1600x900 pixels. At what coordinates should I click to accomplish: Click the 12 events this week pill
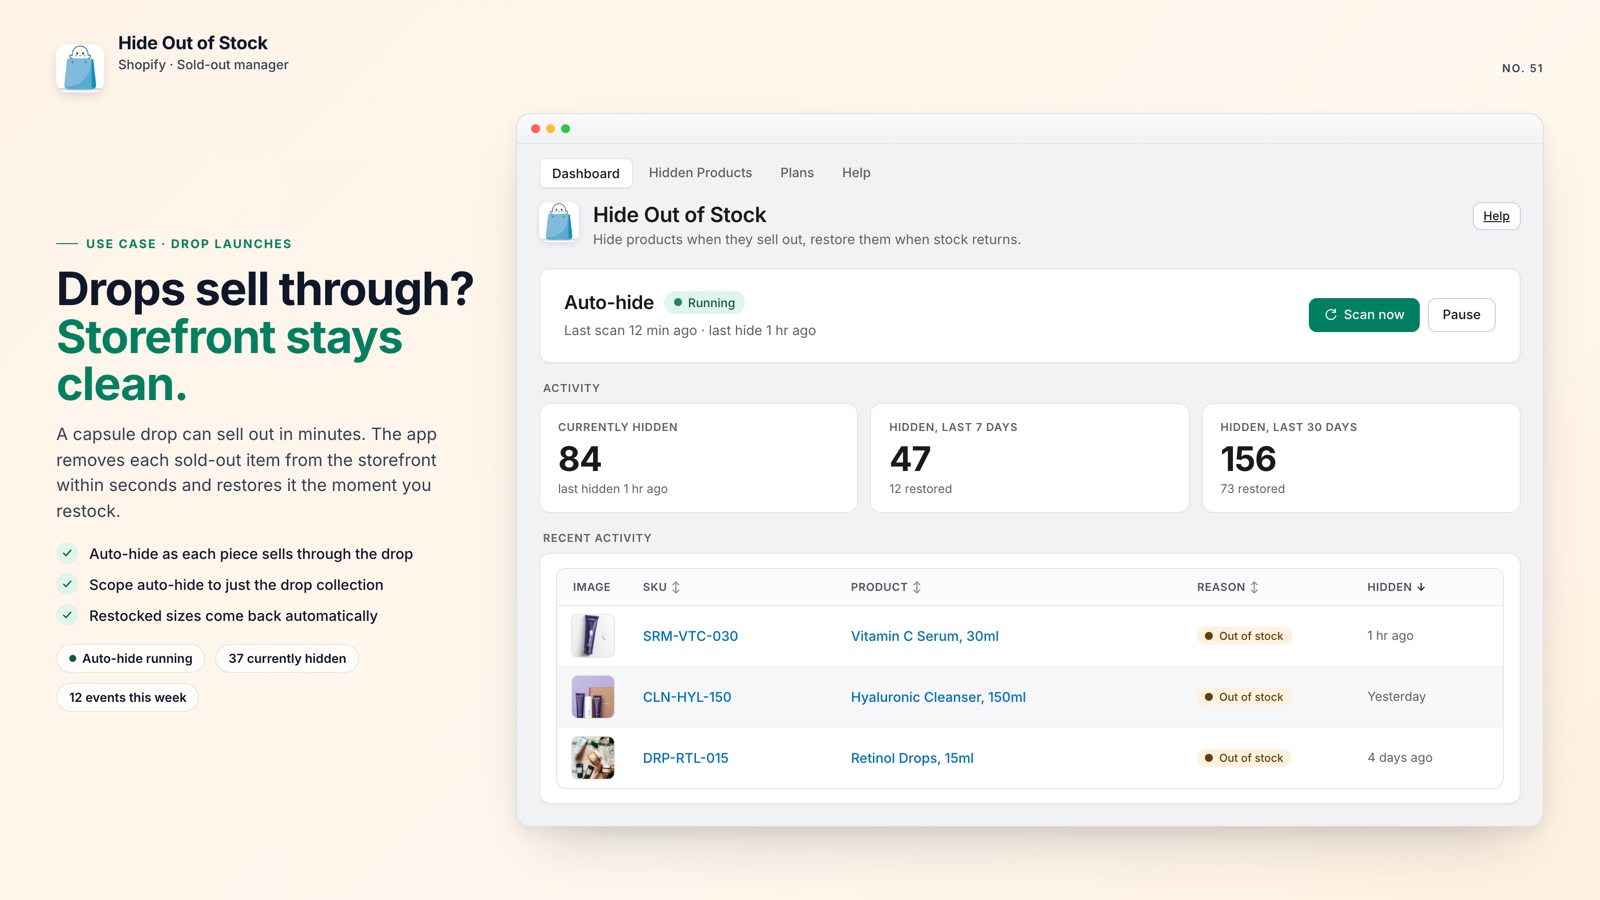click(x=128, y=697)
